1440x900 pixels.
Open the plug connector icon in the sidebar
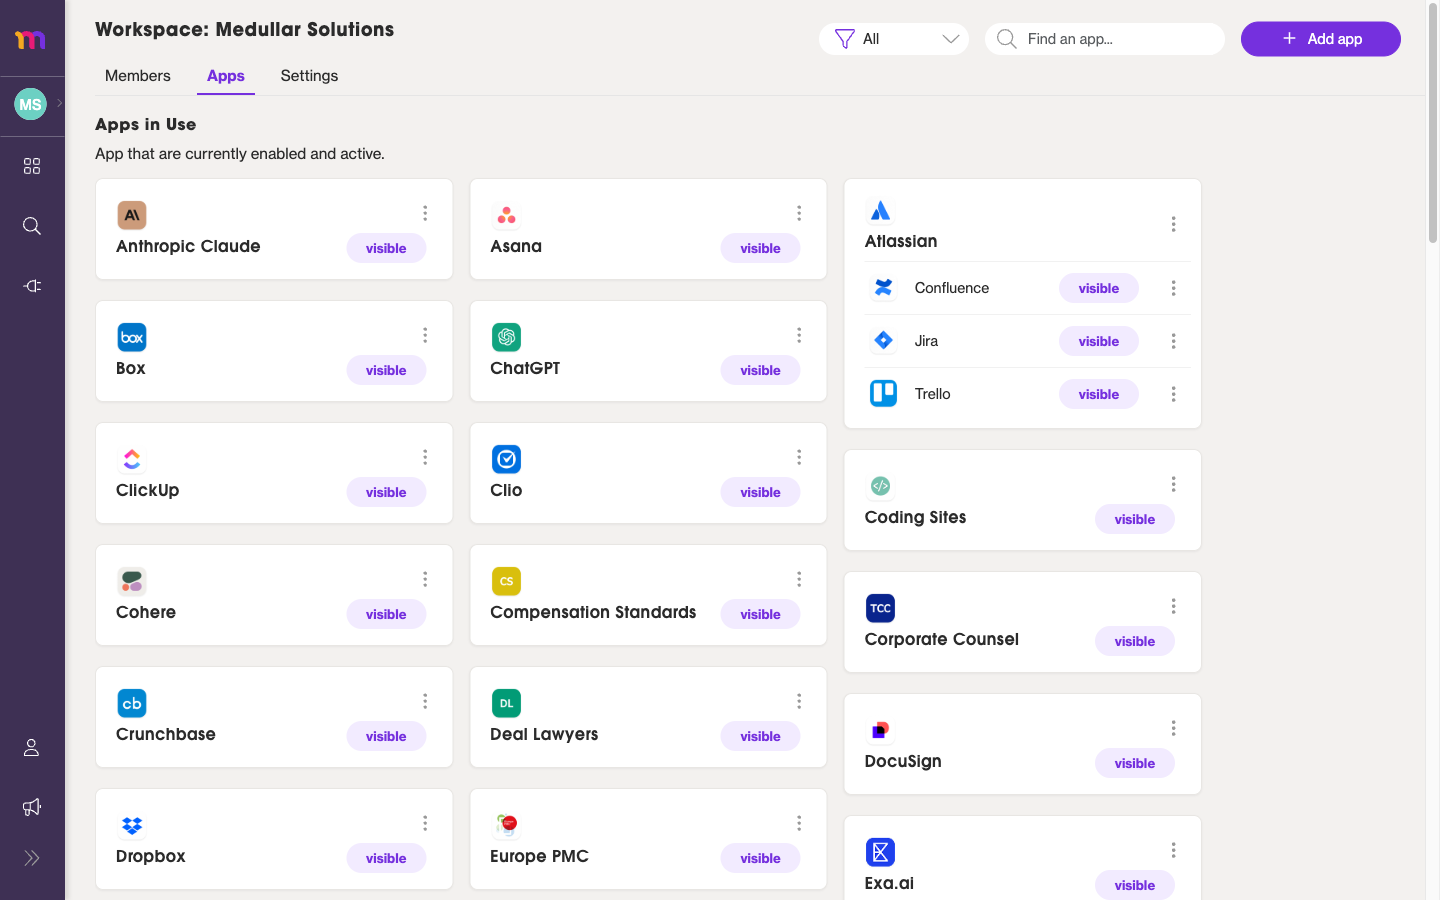32,286
